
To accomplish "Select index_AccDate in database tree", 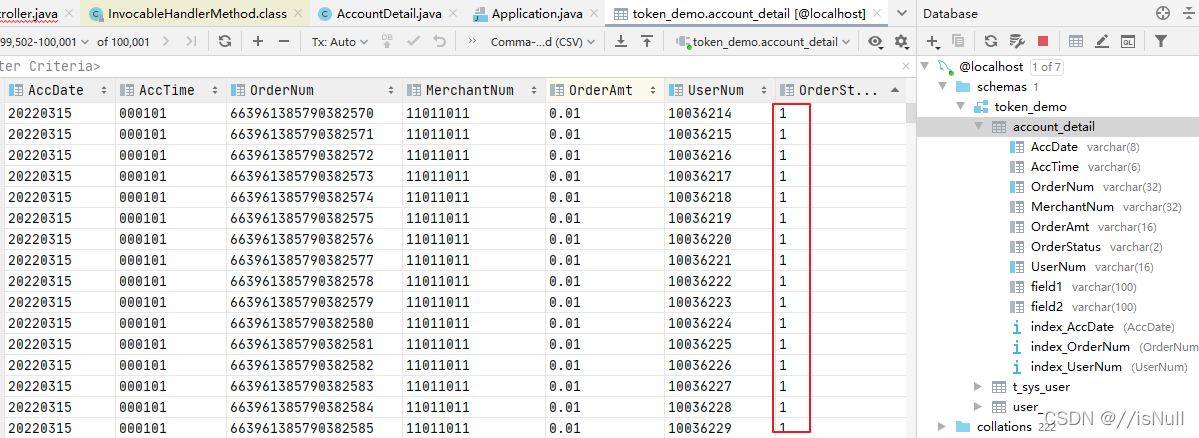I will (1072, 327).
